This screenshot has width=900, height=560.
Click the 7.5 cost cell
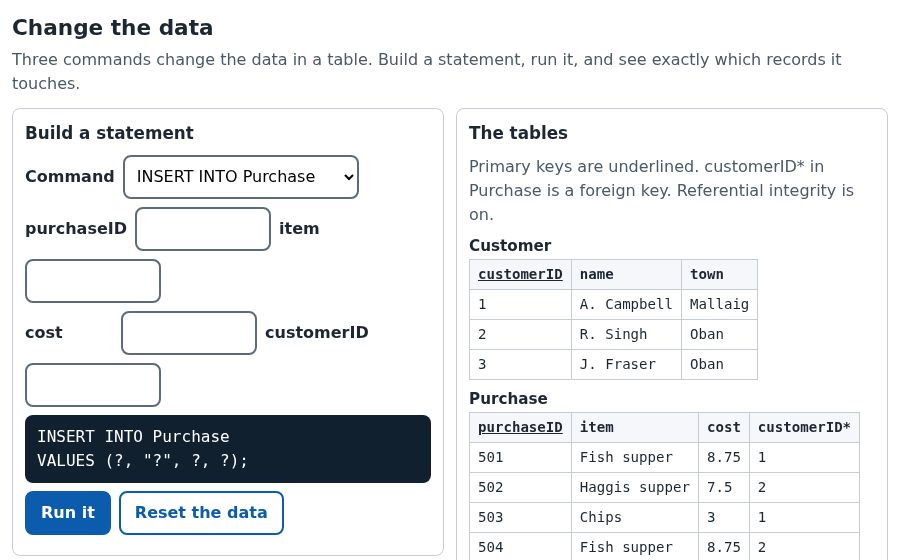pyautogui.click(x=724, y=488)
